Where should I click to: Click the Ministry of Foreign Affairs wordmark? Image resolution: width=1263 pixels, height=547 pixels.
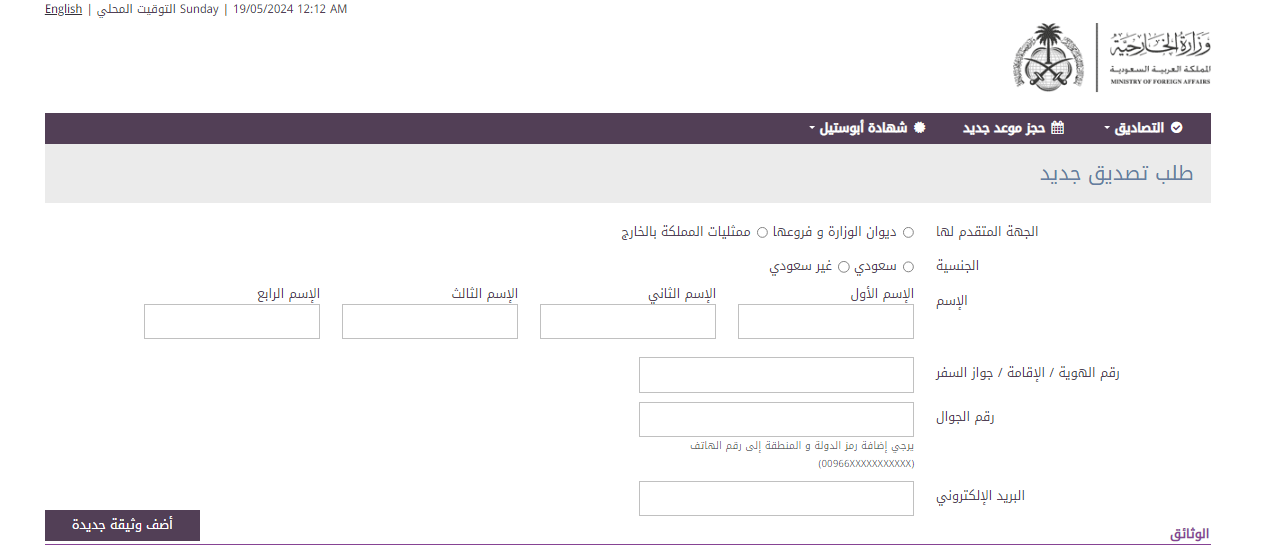coord(1160,59)
